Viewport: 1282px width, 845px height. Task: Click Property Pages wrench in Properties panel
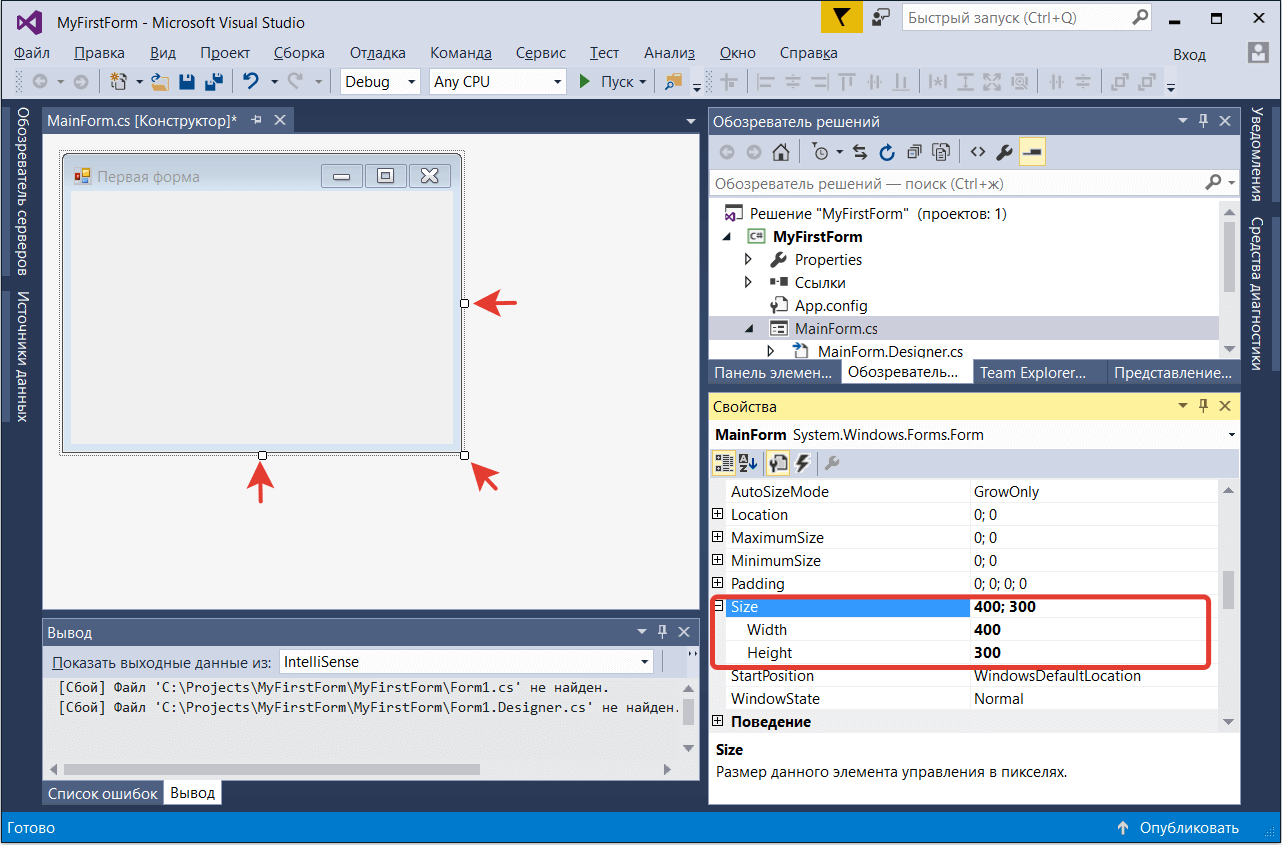pyautogui.click(x=832, y=462)
